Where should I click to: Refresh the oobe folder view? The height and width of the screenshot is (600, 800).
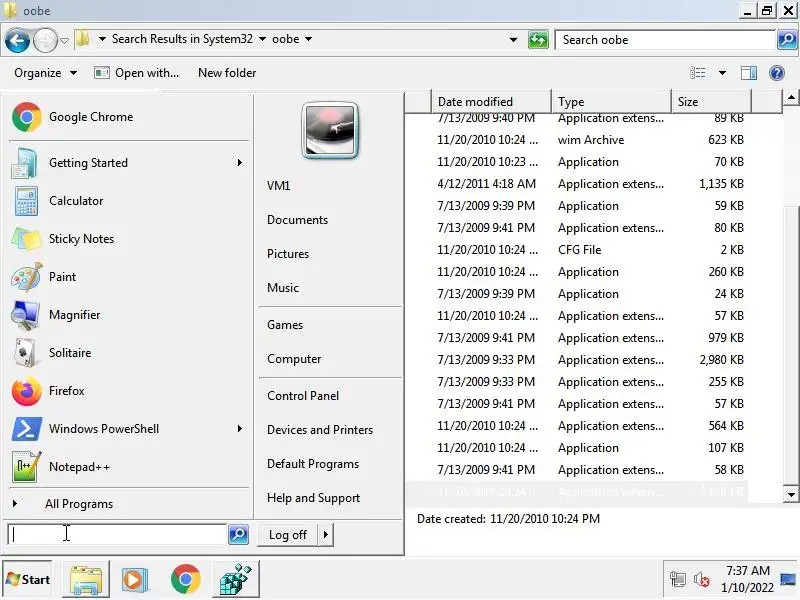[538, 39]
